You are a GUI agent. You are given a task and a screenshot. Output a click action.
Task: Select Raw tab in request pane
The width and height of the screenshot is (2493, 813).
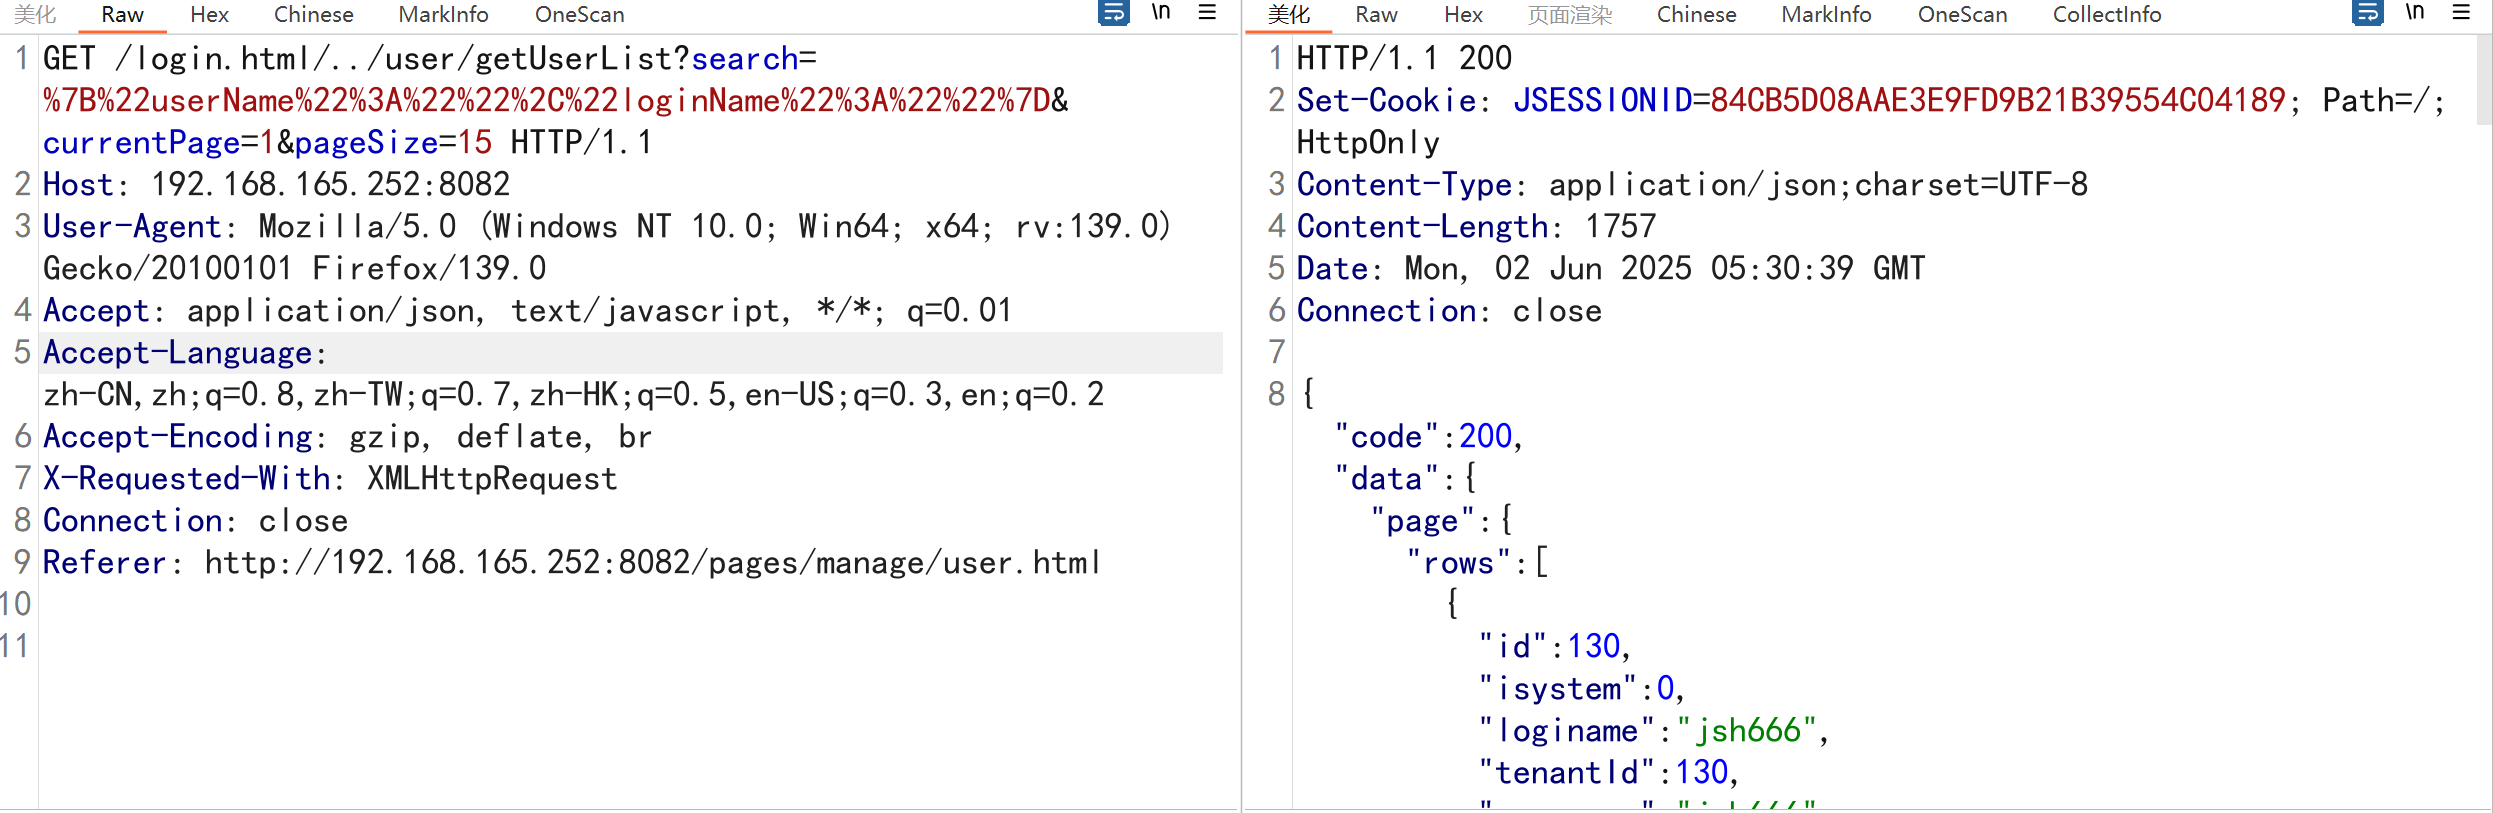pyautogui.click(x=122, y=15)
